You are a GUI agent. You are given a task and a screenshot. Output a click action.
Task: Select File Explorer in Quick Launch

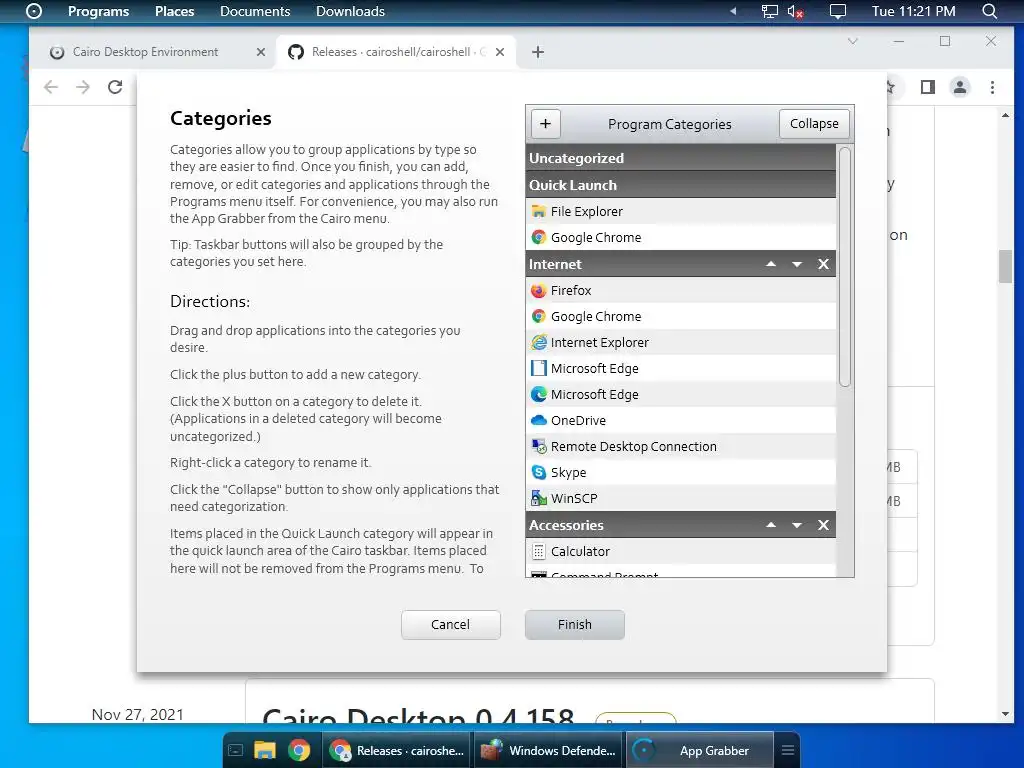pos(680,211)
